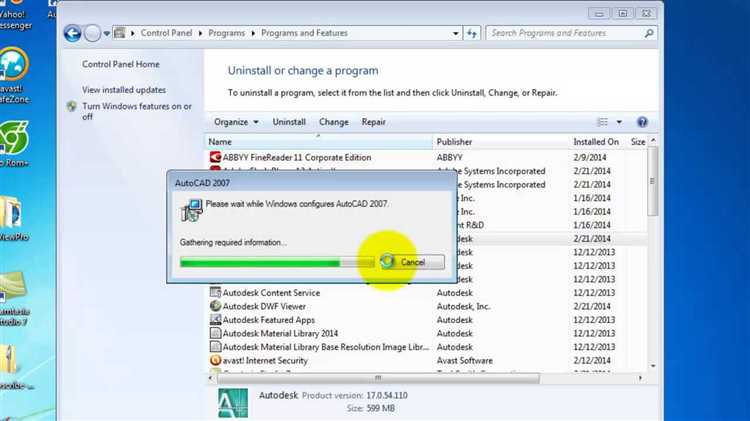The image size is (750, 421).
Task: Click the vertical scrollbar down arrow
Action: coord(653,366)
